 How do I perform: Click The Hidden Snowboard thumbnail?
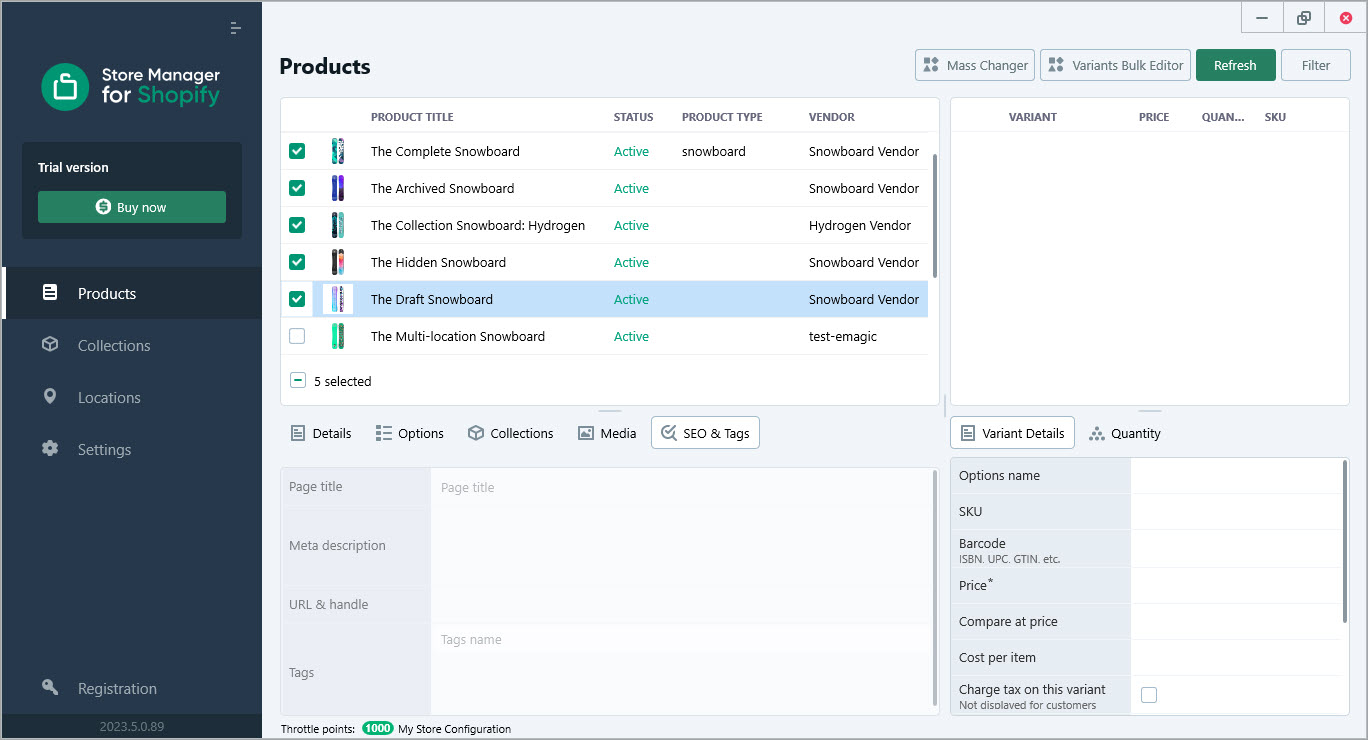pyautogui.click(x=338, y=262)
